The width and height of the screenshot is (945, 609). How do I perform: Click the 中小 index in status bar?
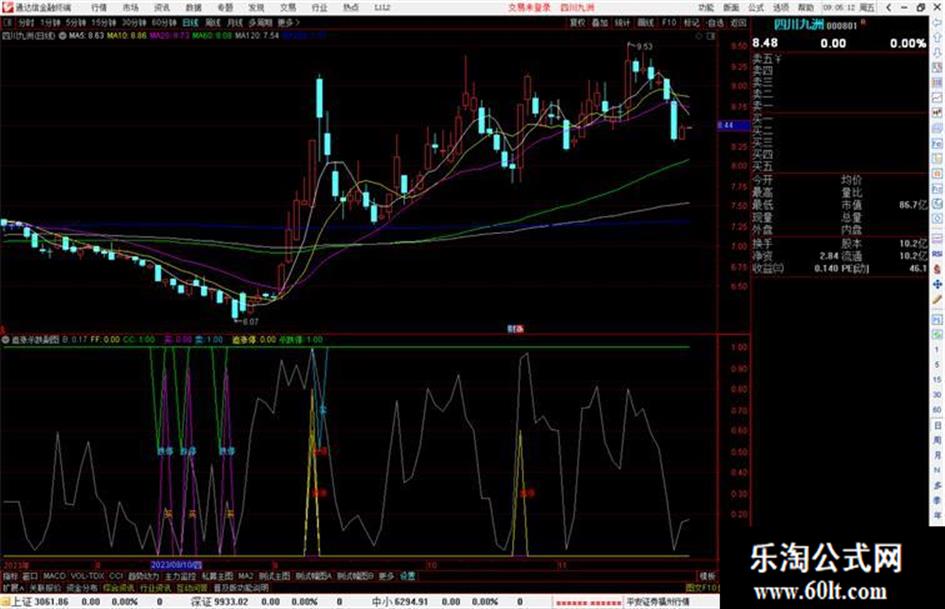pos(382,602)
